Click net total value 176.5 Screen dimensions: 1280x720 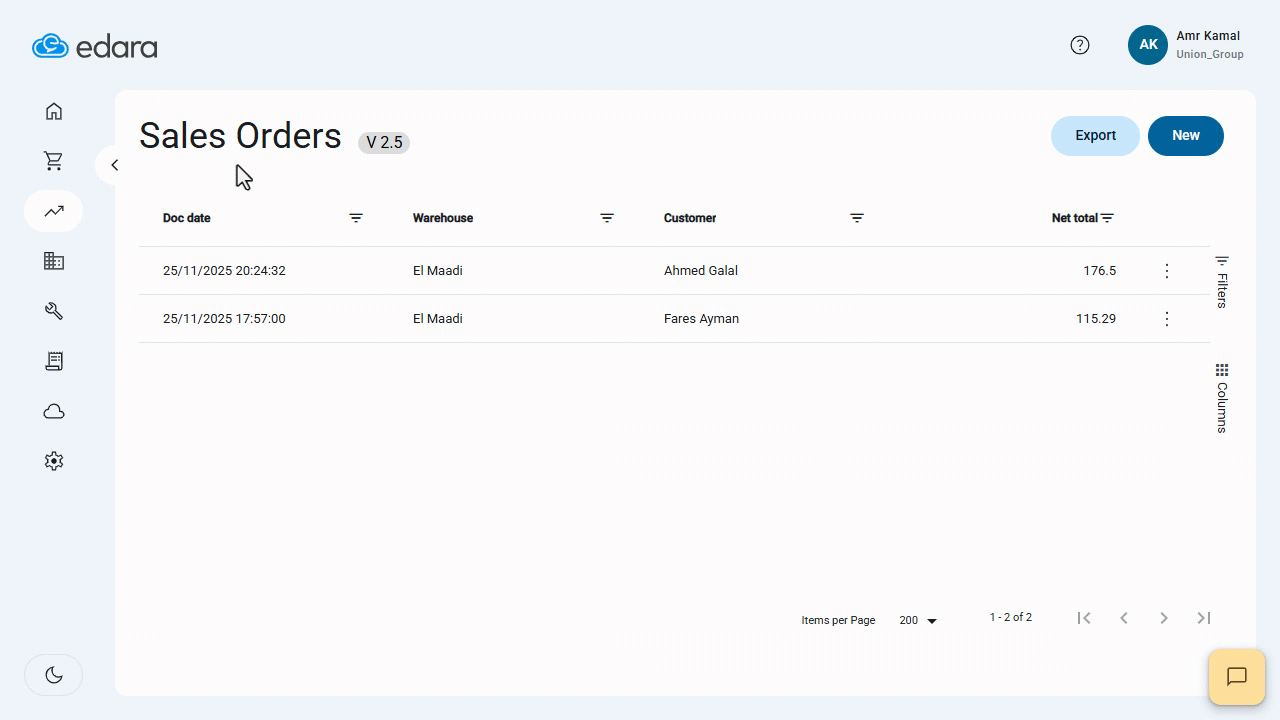click(1100, 271)
